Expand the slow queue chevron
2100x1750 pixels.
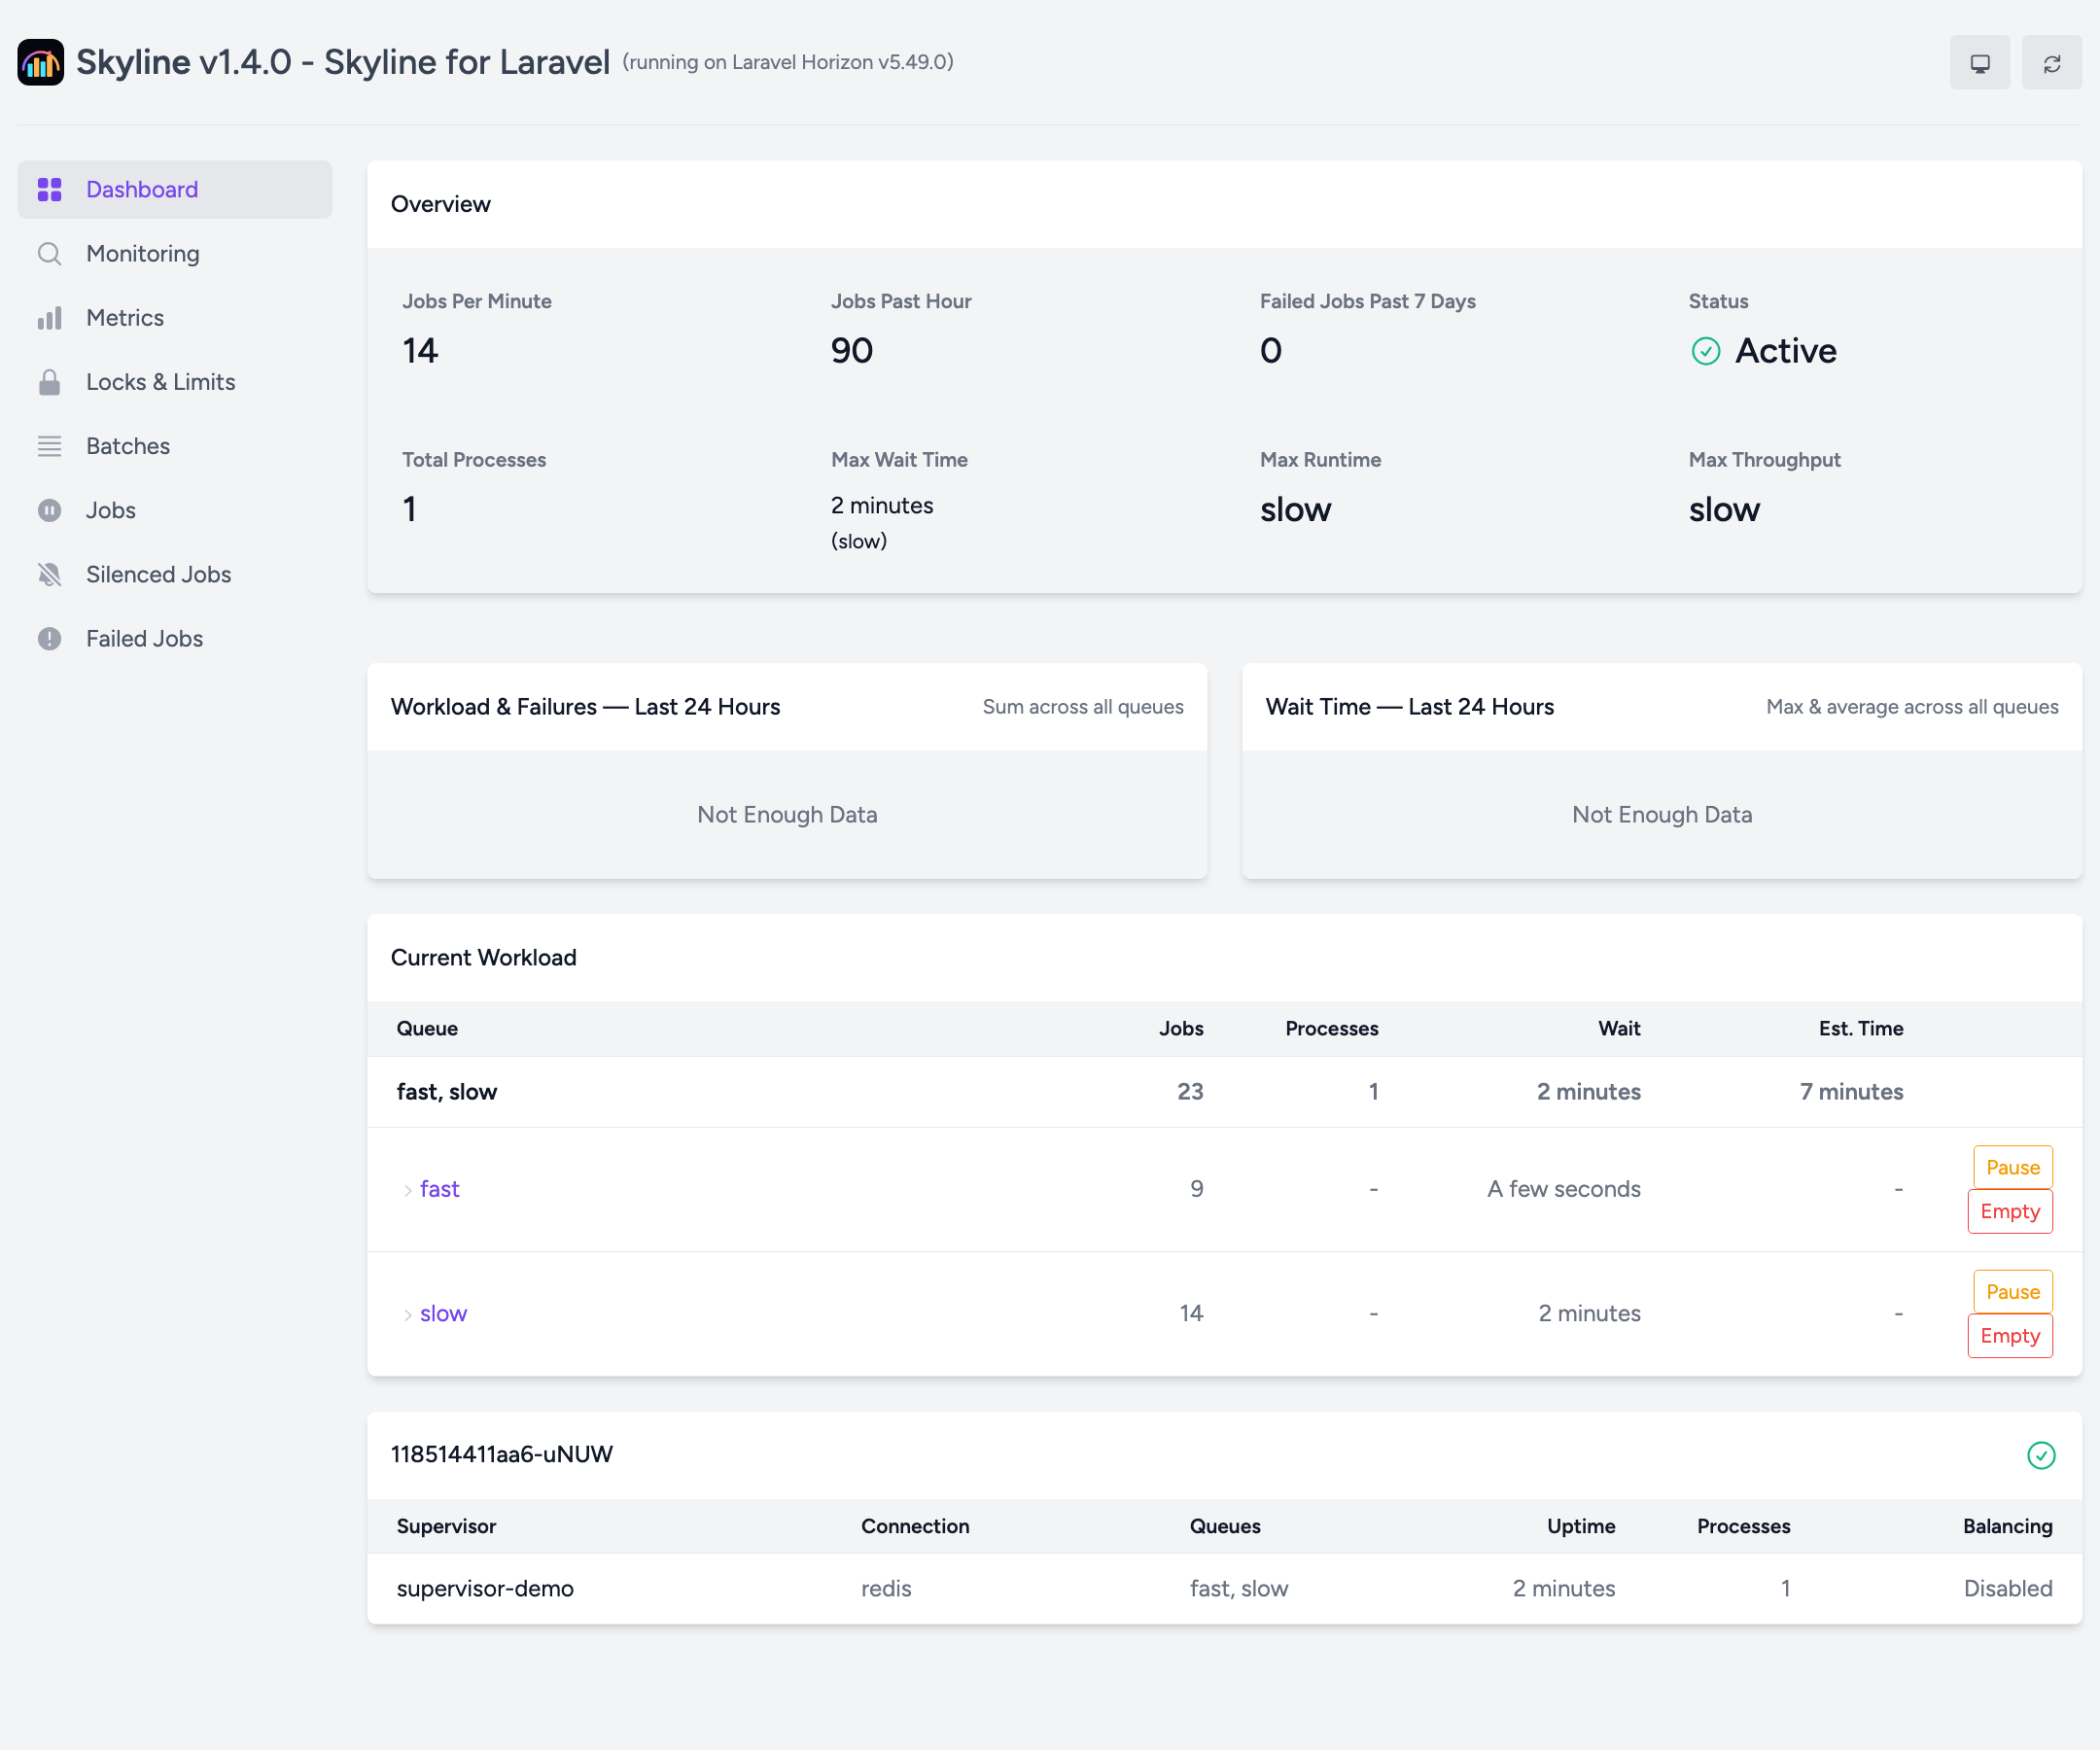(408, 1315)
